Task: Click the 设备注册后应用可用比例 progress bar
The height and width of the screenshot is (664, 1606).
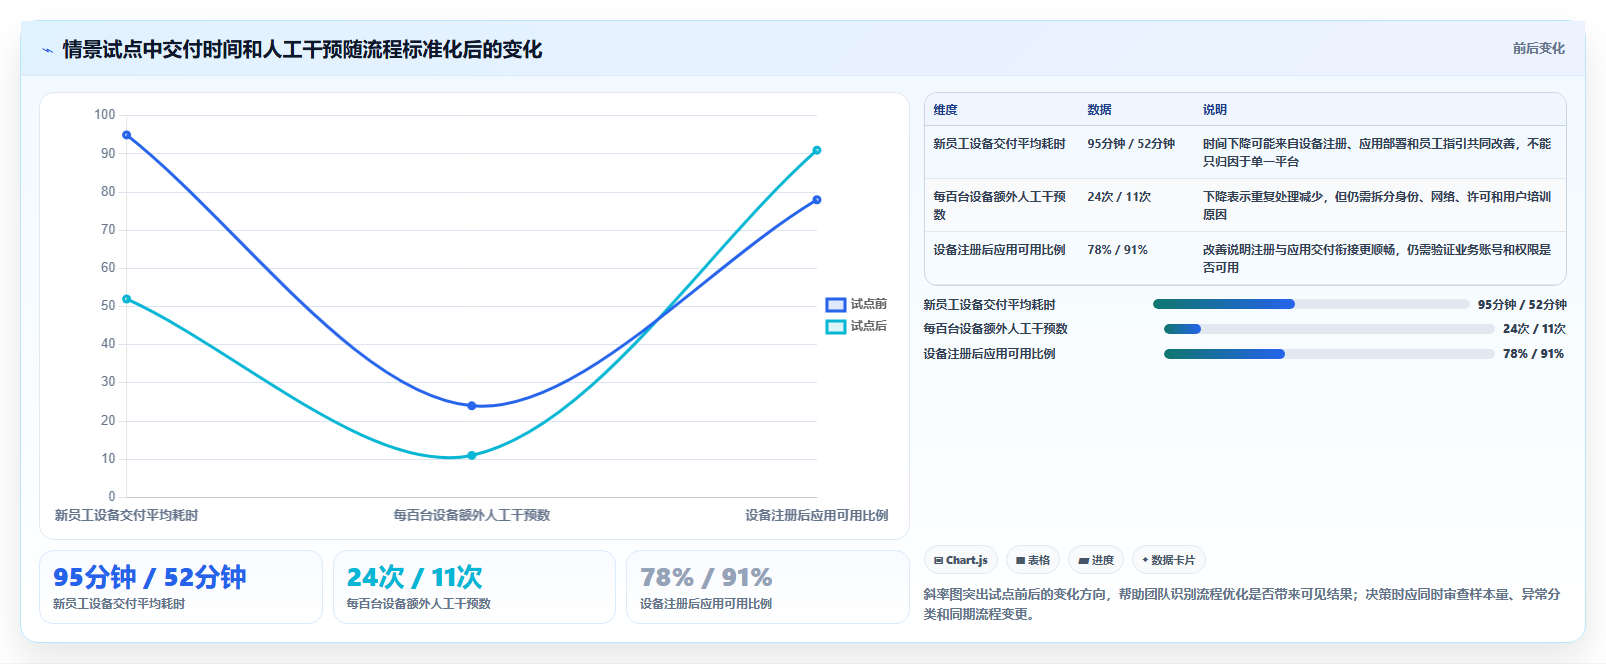Action: [1329, 354]
